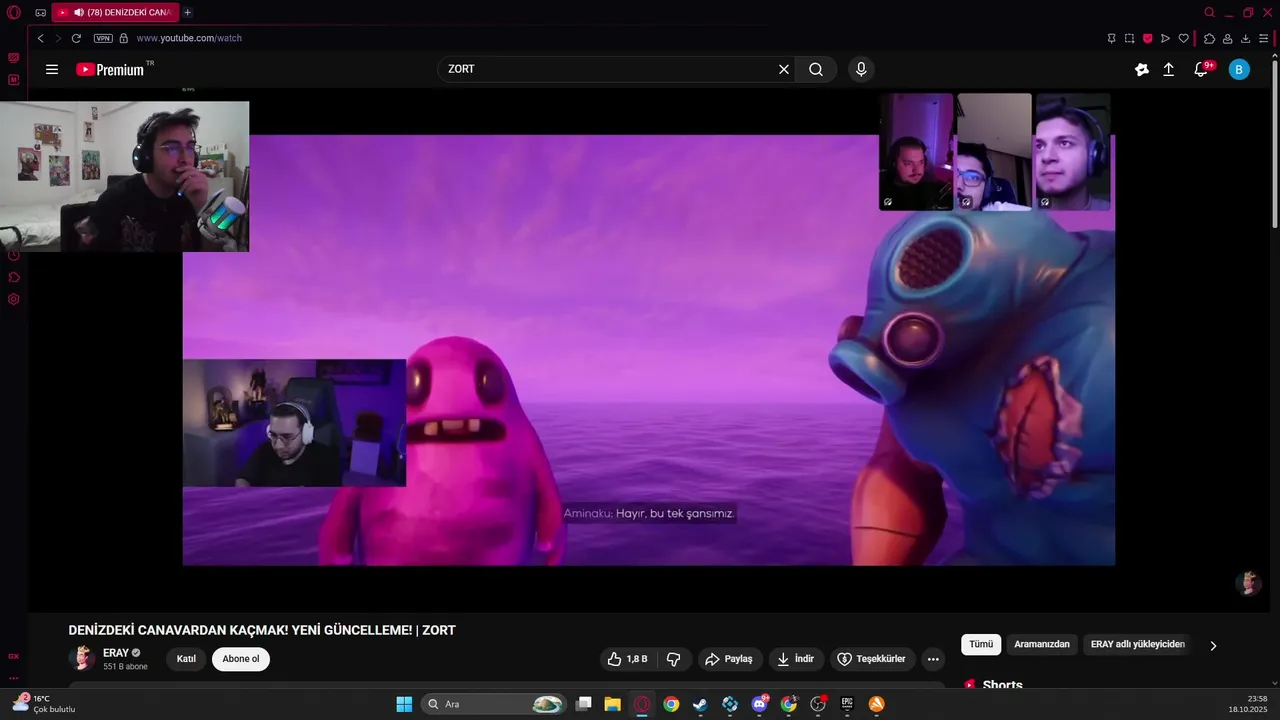Open YouTube notifications bell
The image size is (1280, 720).
(x=1202, y=69)
